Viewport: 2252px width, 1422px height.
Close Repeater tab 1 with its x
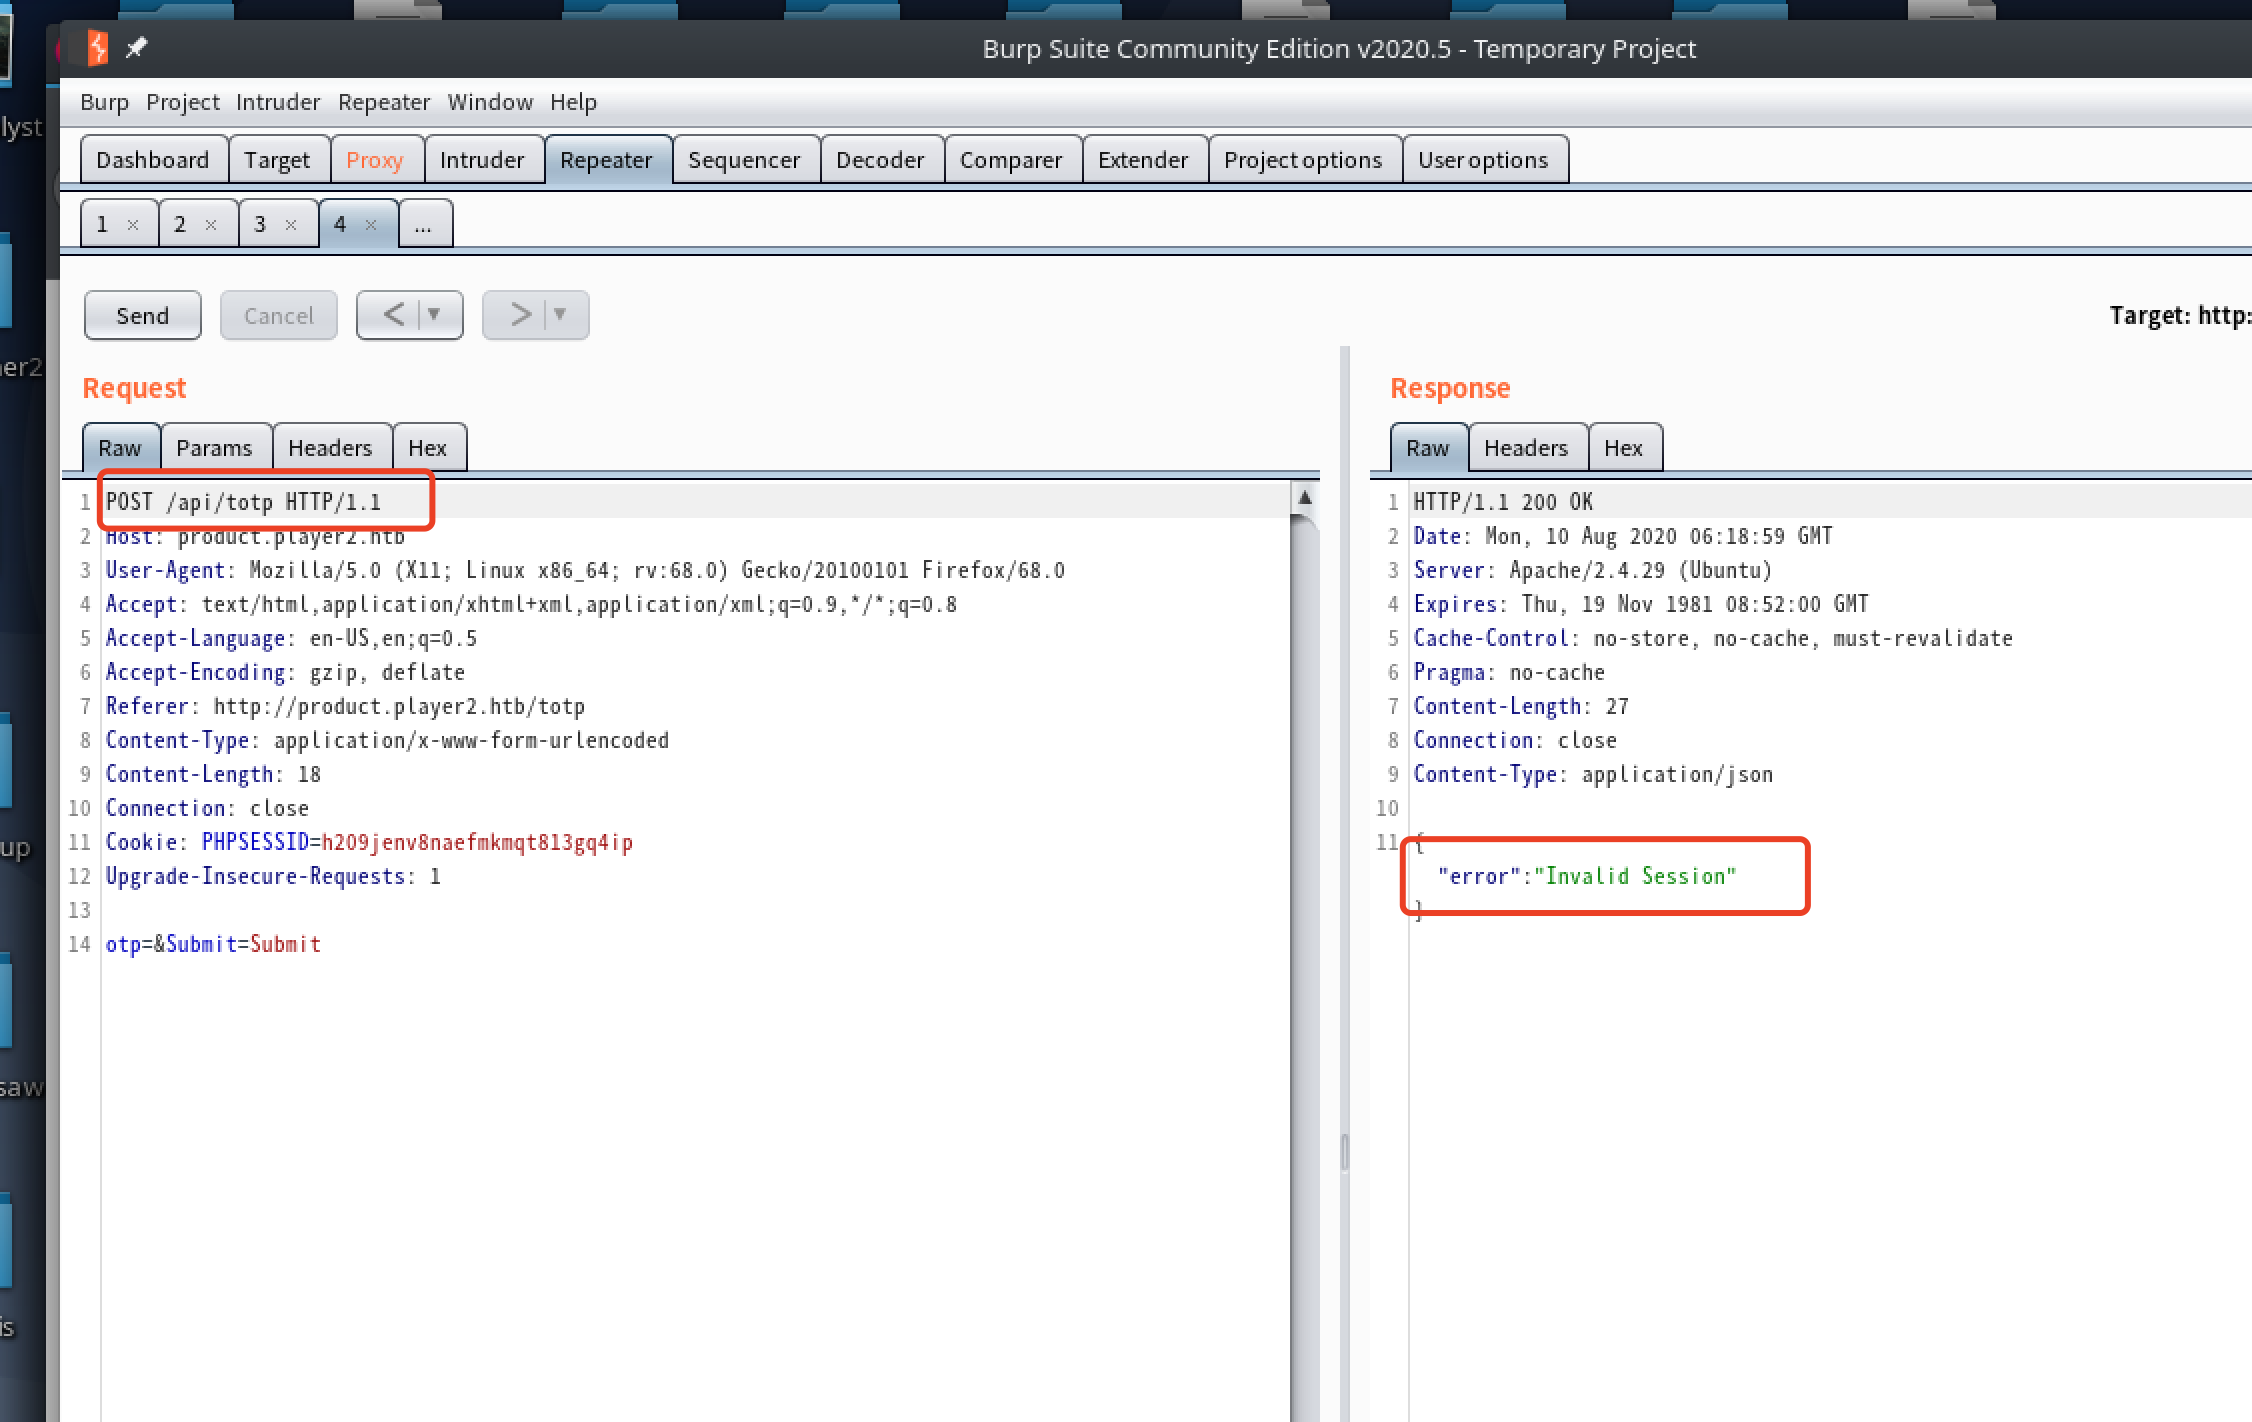tap(132, 225)
